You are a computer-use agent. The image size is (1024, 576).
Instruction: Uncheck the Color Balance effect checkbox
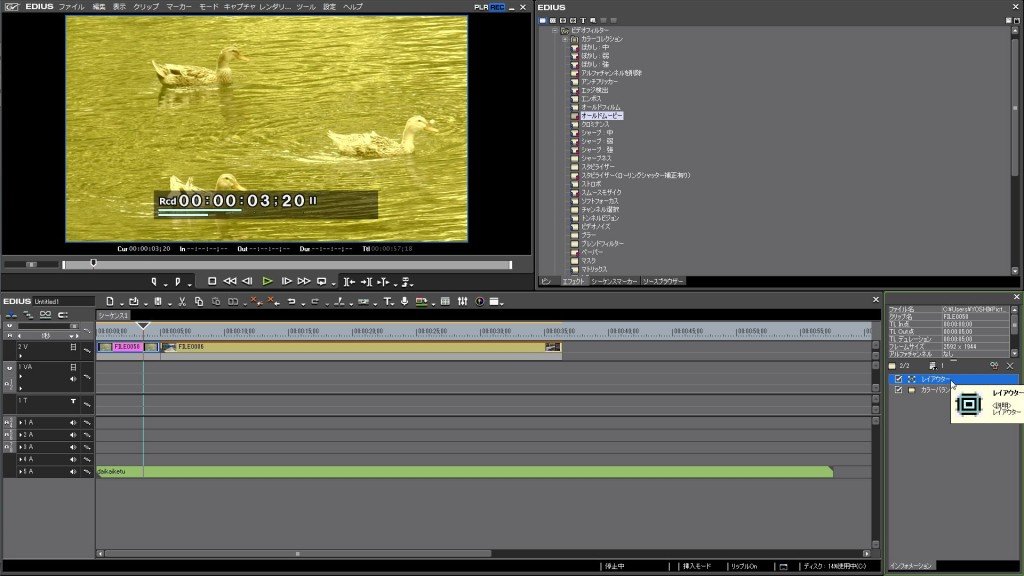(899, 390)
